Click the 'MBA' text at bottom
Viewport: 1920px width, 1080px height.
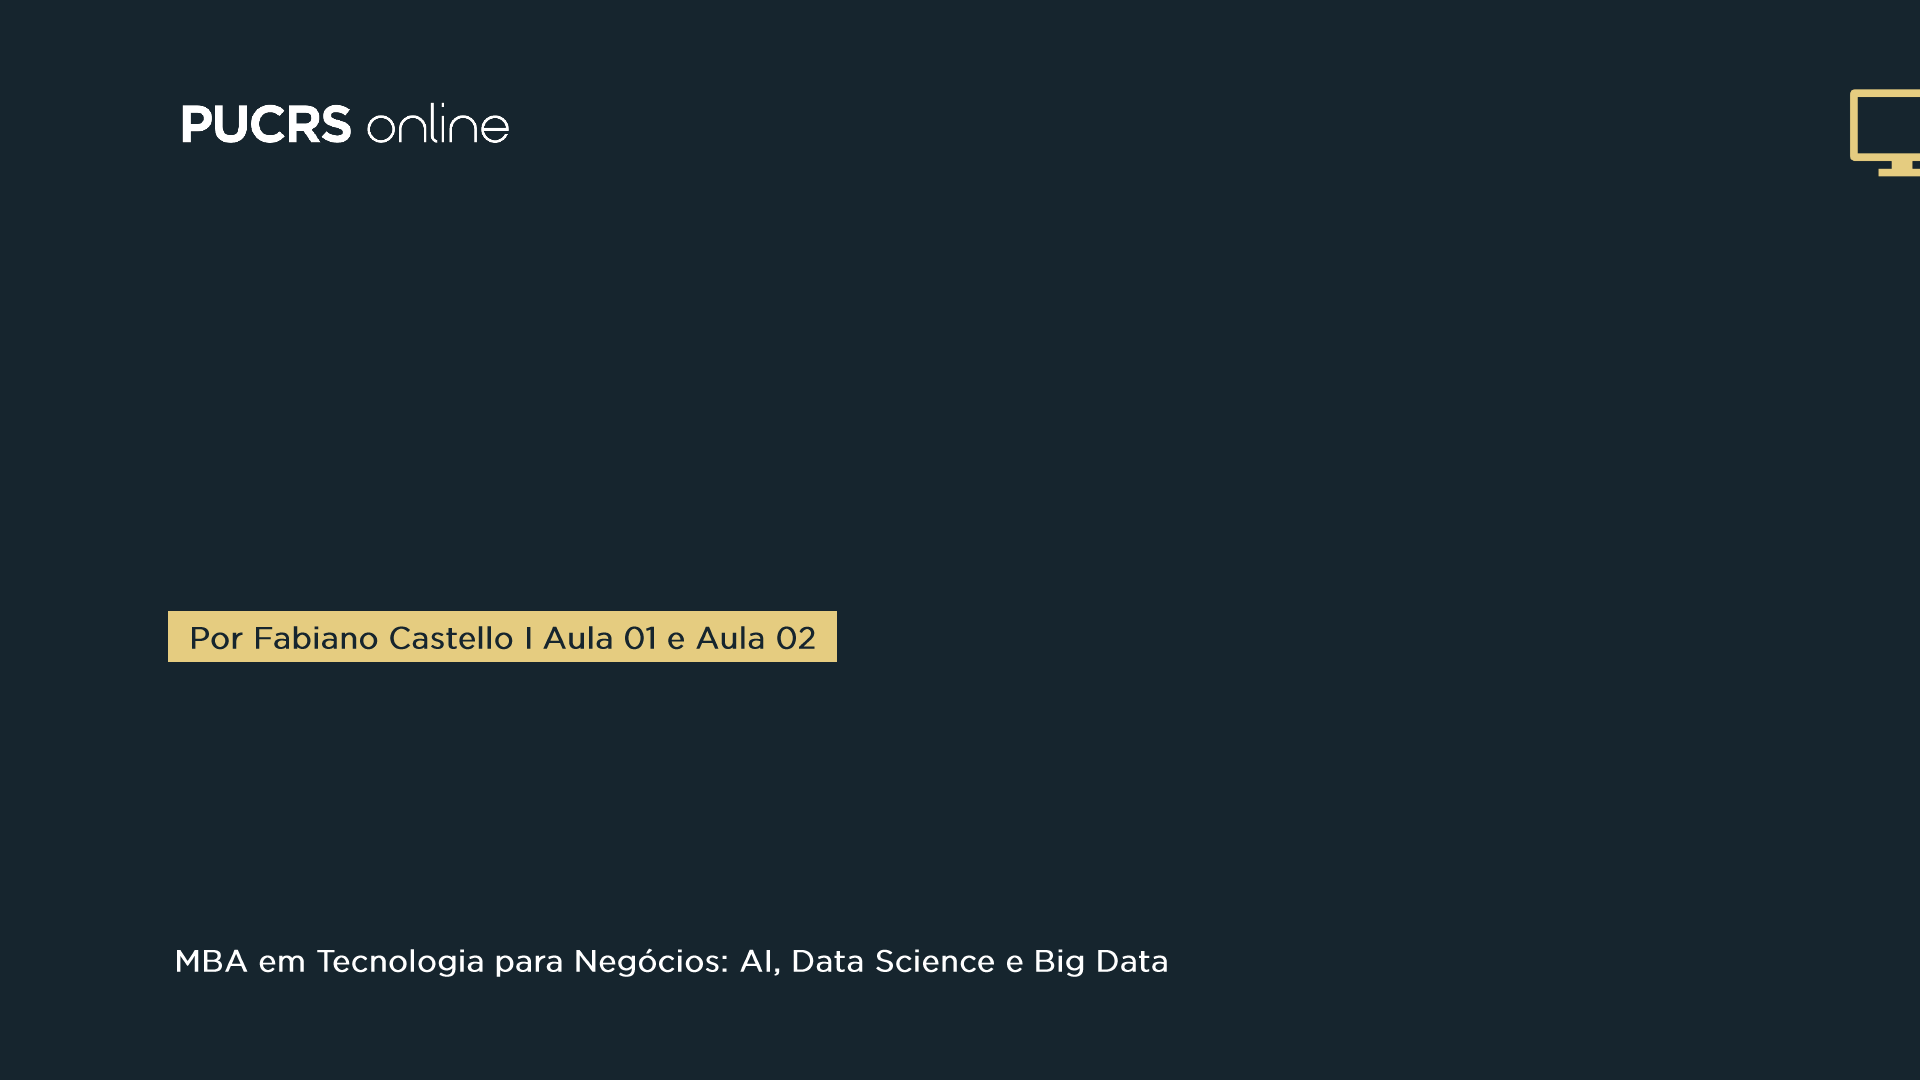click(211, 961)
